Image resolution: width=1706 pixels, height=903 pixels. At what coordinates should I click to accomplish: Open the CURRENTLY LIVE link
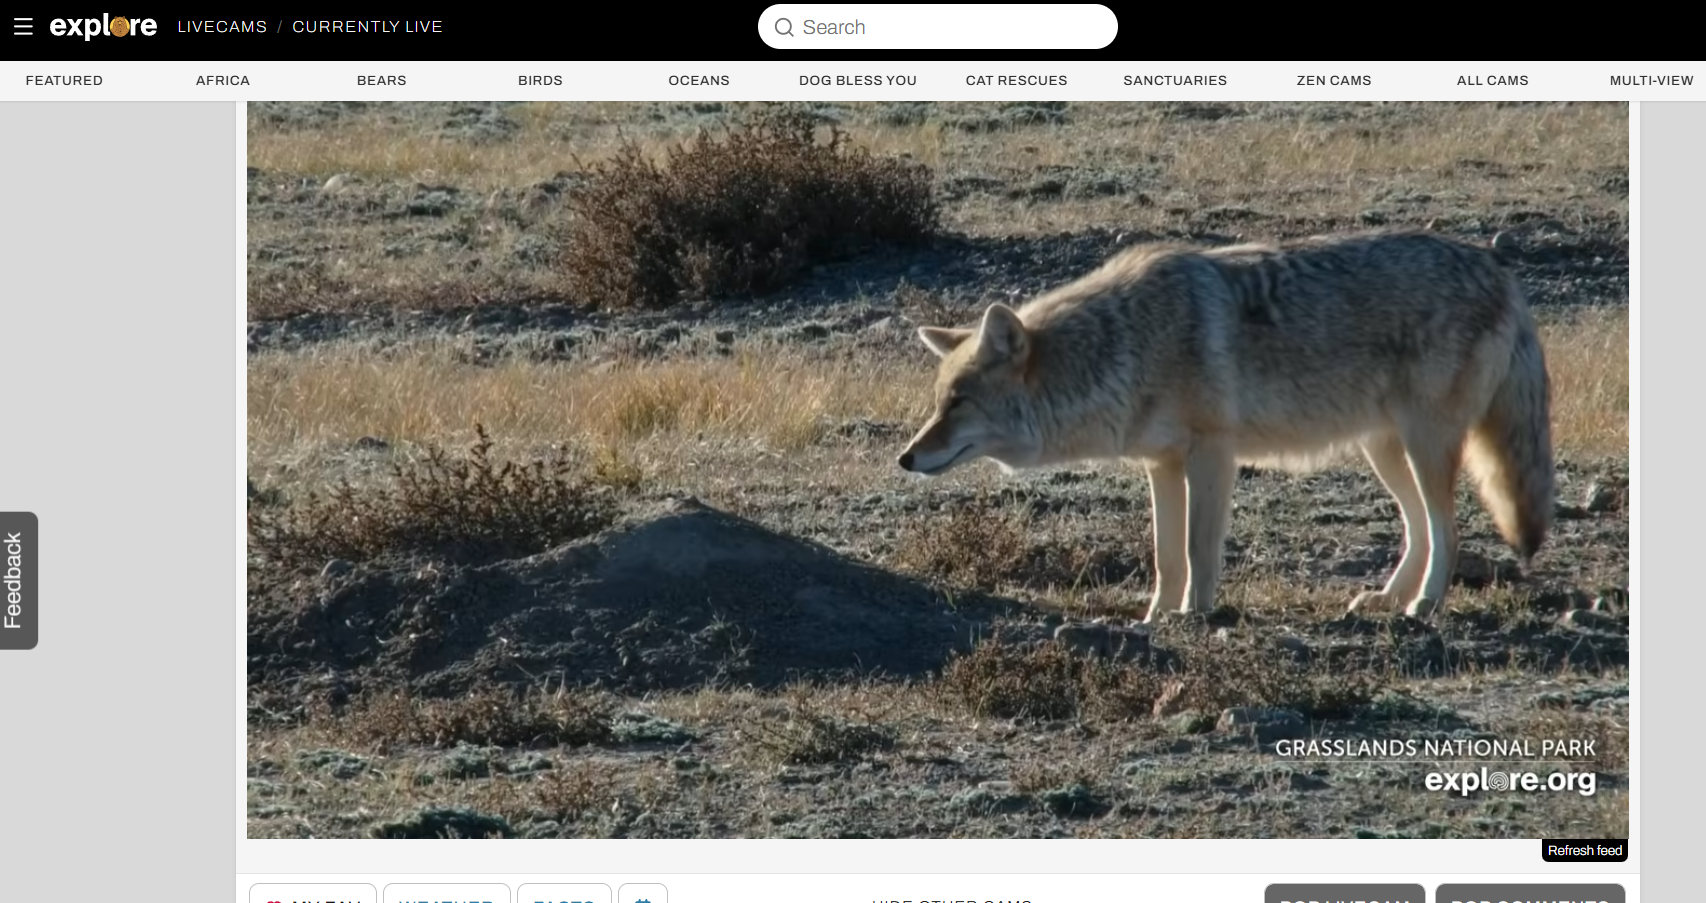coord(367,27)
